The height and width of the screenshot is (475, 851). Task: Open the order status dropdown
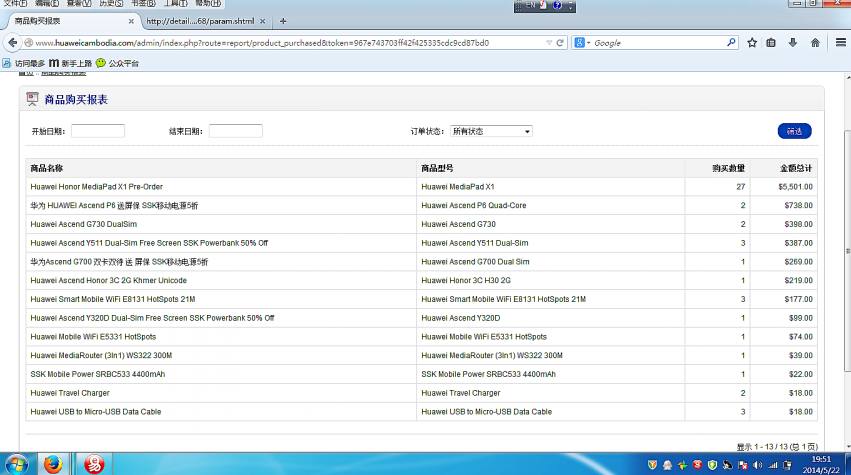[x=491, y=131]
